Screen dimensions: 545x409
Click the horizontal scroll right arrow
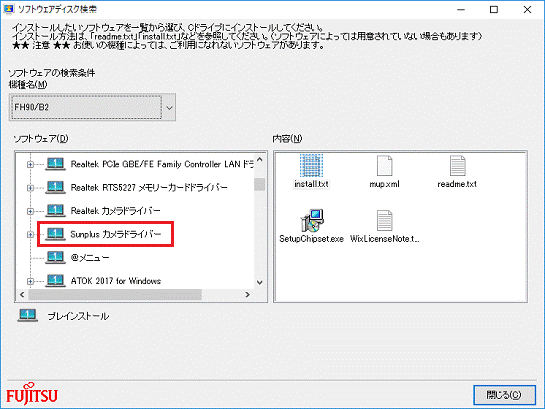click(247, 295)
